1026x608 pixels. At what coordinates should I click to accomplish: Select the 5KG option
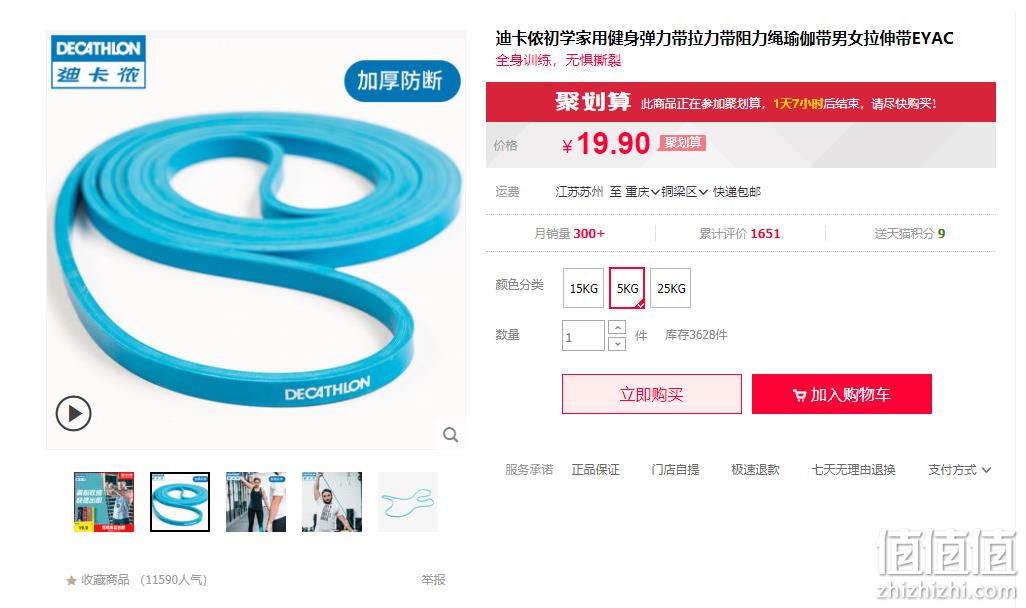click(x=627, y=288)
